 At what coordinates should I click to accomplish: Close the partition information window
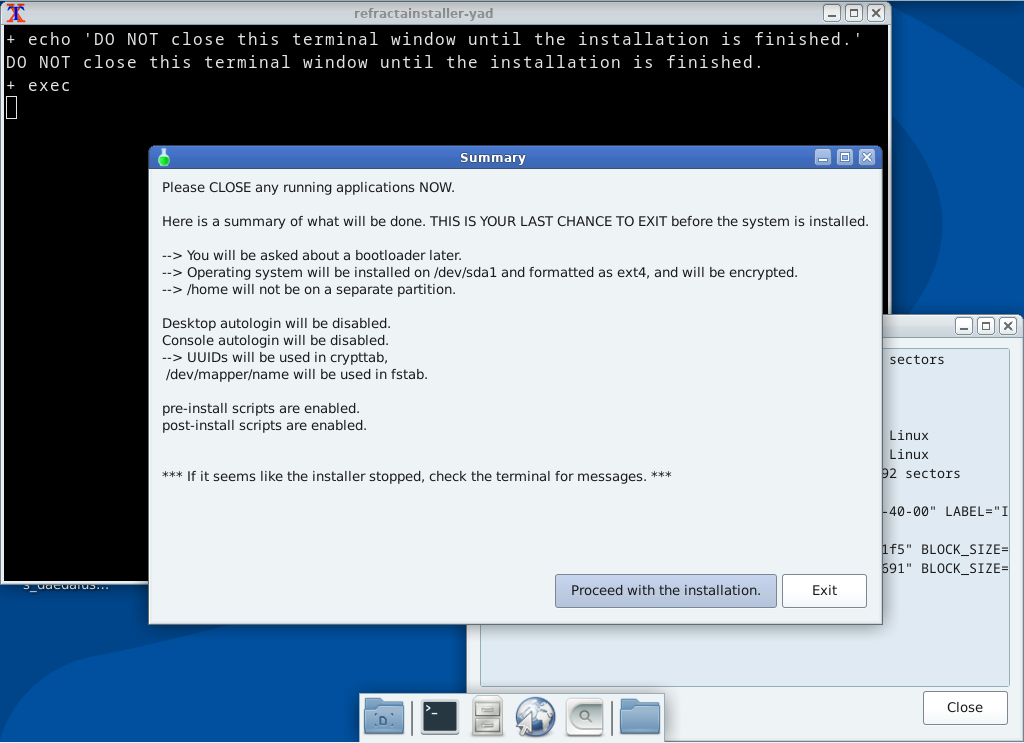click(x=963, y=707)
